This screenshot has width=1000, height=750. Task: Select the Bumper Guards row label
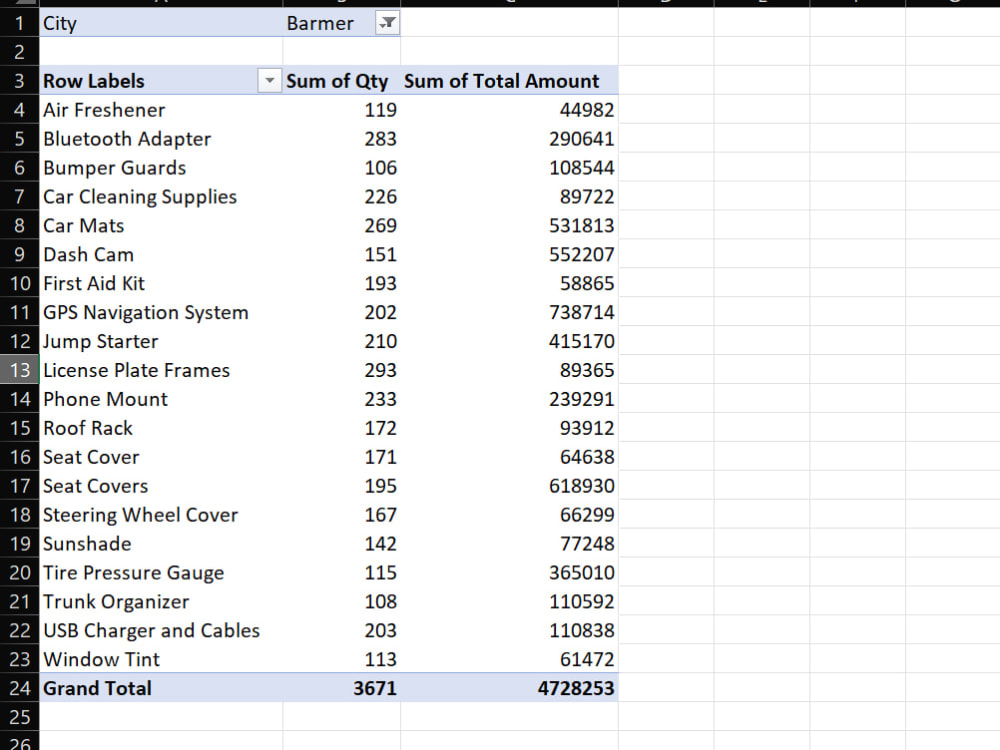coord(161,168)
